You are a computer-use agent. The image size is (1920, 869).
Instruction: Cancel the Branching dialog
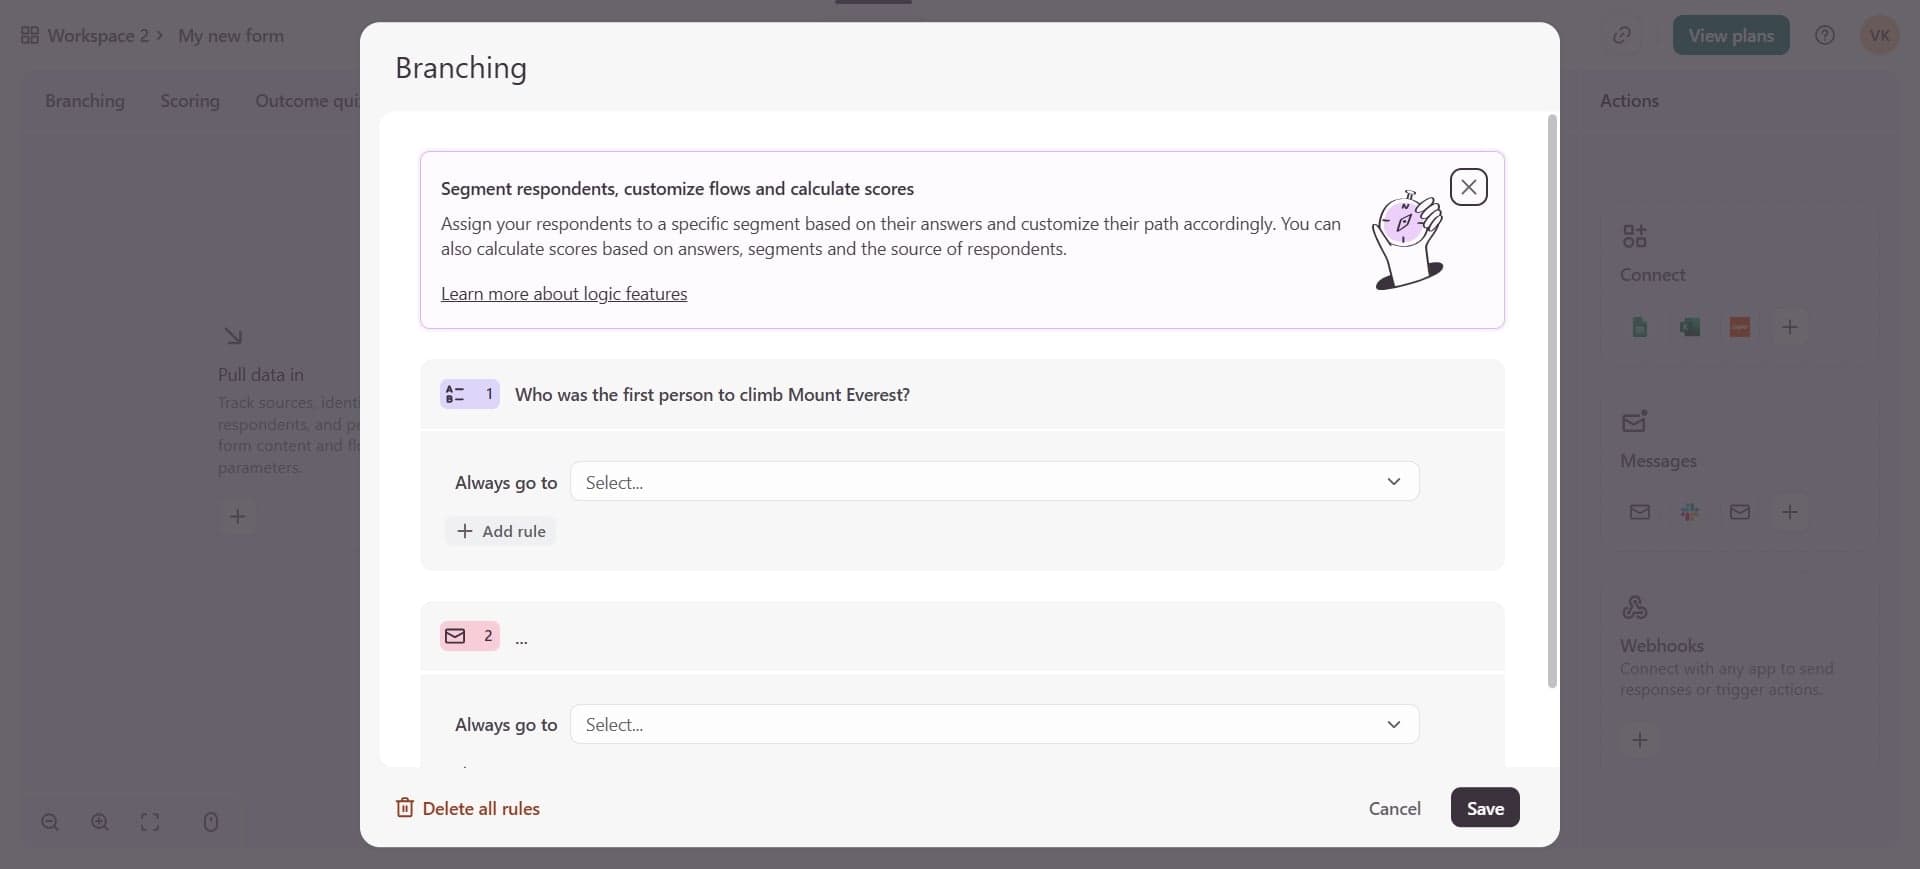click(x=1394, y=808)
